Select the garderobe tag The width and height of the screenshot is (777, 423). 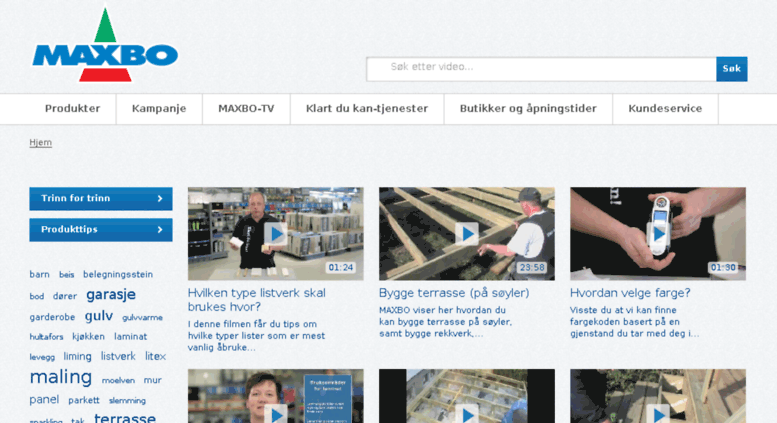[x=52, y=317]
